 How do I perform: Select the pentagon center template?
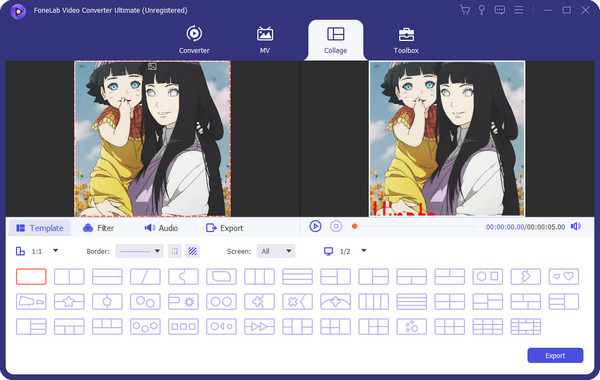(x=107, y=302)
